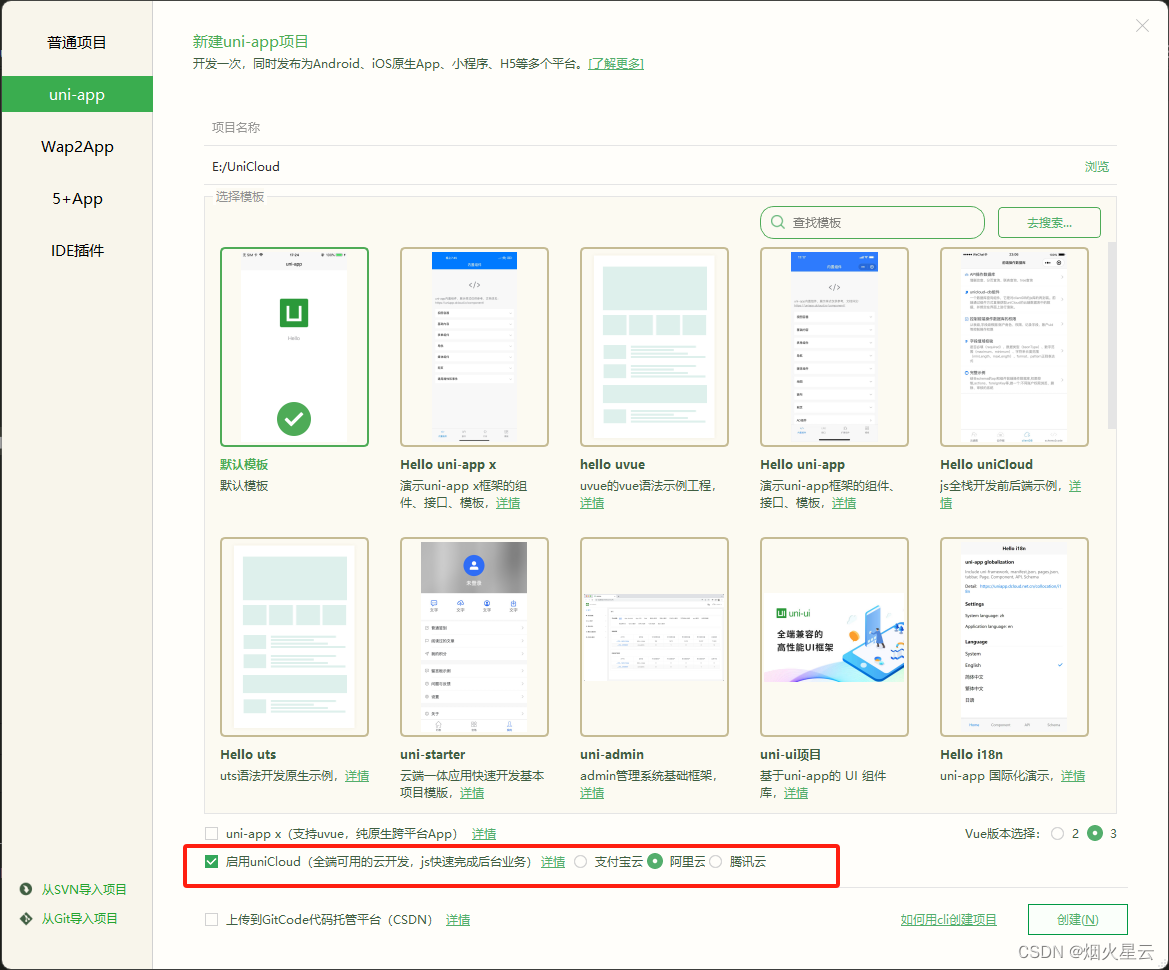The width and height of the screenshot is (1169, 970).
Task: Open the 如何用cli创建项目 link
Action: point(948,920)
